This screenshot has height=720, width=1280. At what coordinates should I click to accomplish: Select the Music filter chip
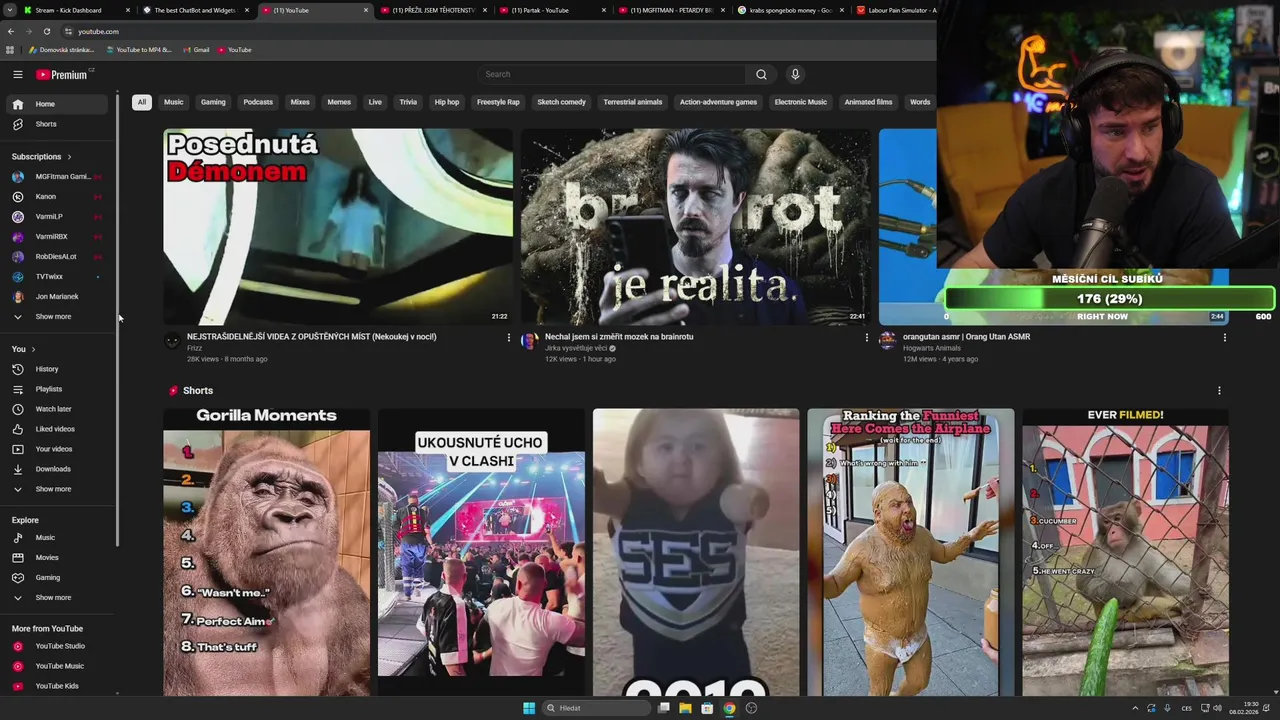[x=174, y=102]
